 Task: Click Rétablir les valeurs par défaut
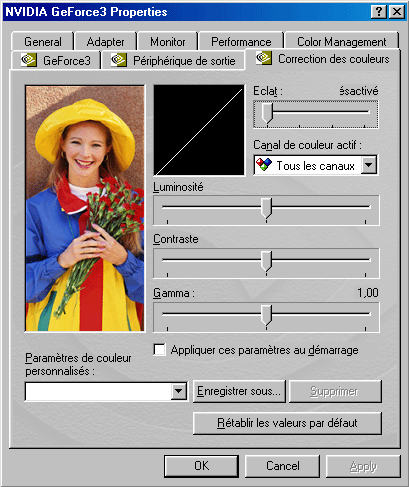(x=287, y=423)
